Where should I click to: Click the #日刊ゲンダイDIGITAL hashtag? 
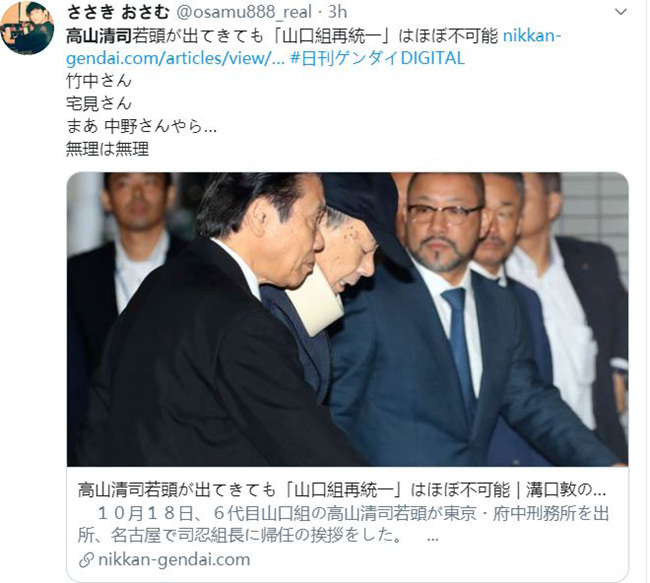(377, 58)
